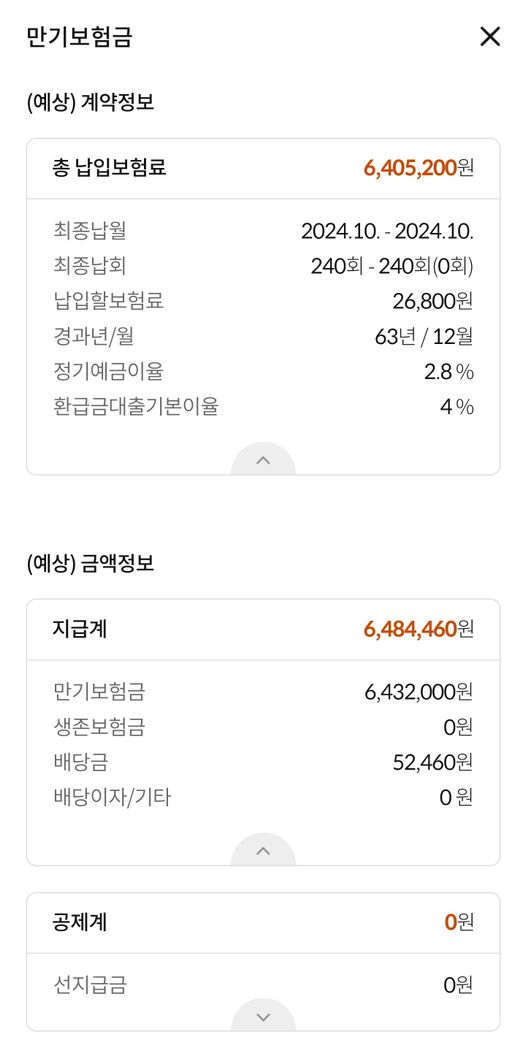Click the 생존보험금 row label
Screen dimensions: 526x1040
pyautogui.click(x=99, y=727)
